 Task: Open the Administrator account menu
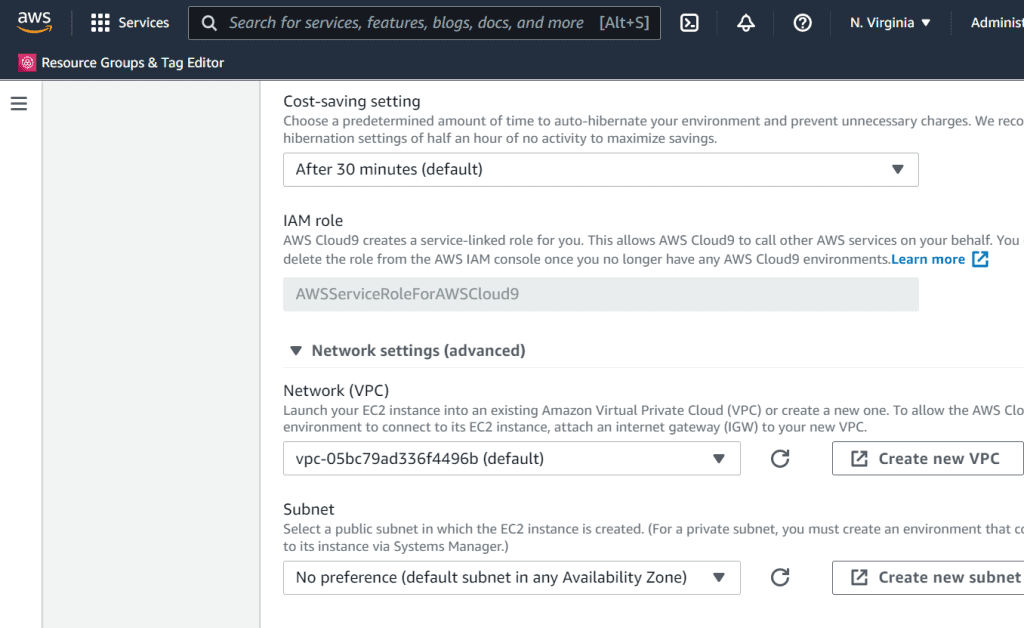pyautogui.click(x=996, y=23)
